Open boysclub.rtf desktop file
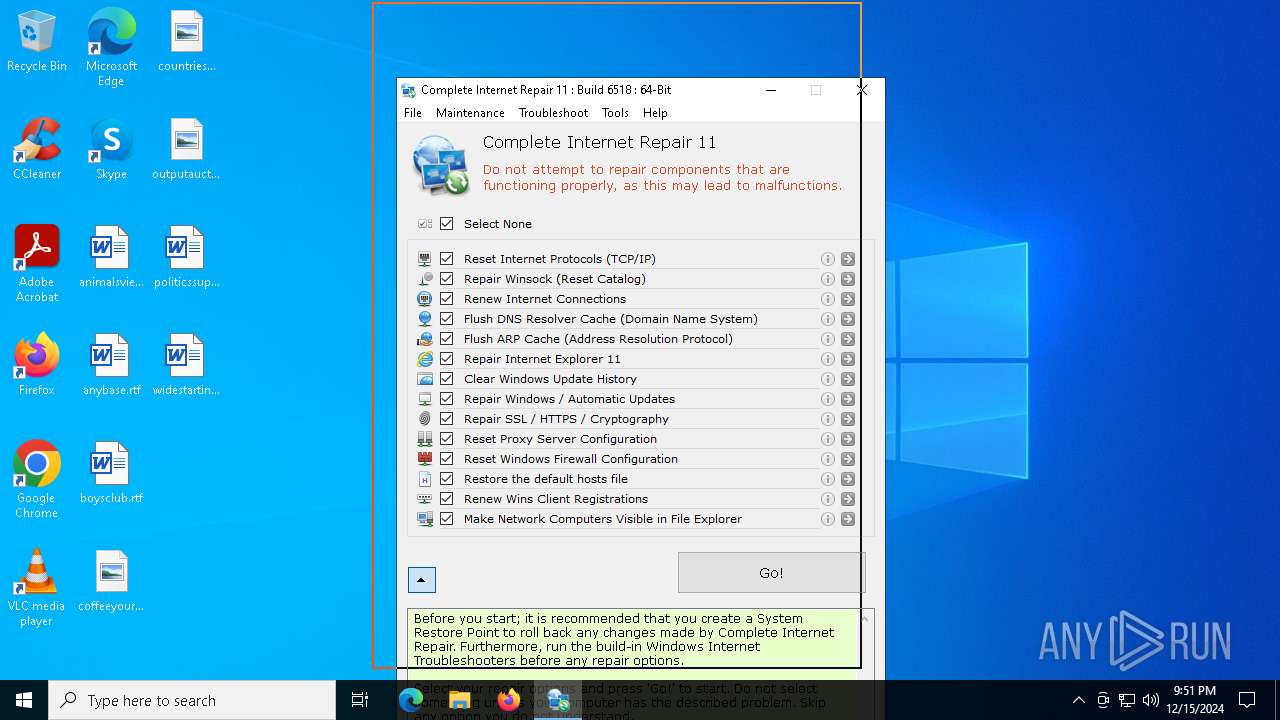Viewport: 1280px width, 720px height. (x=111, y=473)
